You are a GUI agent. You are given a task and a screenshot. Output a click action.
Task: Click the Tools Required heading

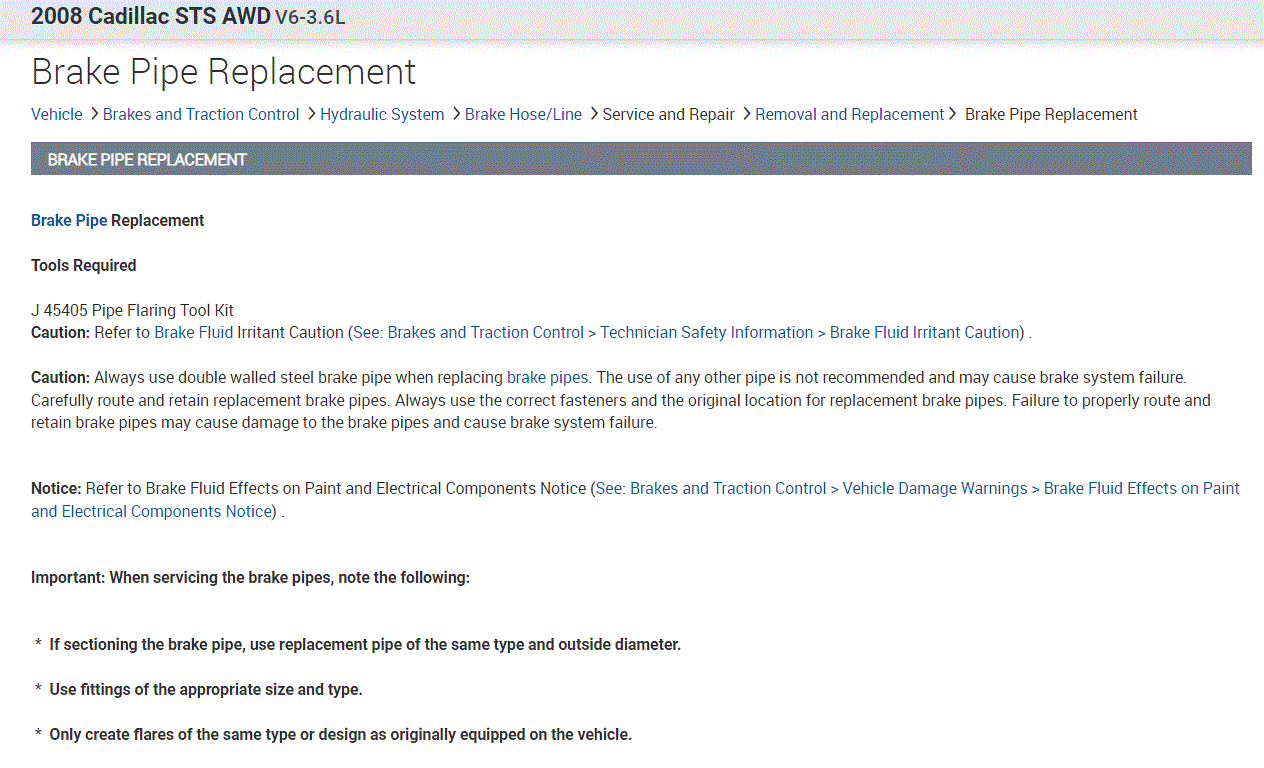click(x=84, y=265)
